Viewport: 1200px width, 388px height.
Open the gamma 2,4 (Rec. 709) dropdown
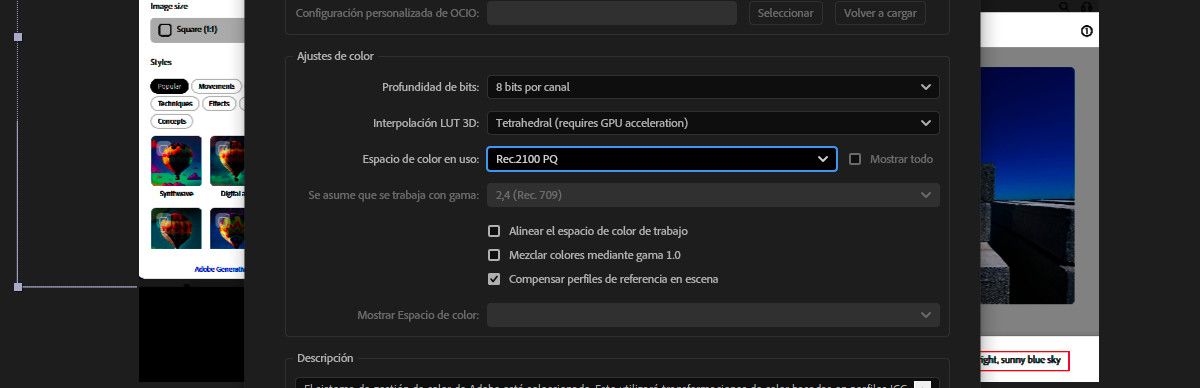(x=713, y=195)
